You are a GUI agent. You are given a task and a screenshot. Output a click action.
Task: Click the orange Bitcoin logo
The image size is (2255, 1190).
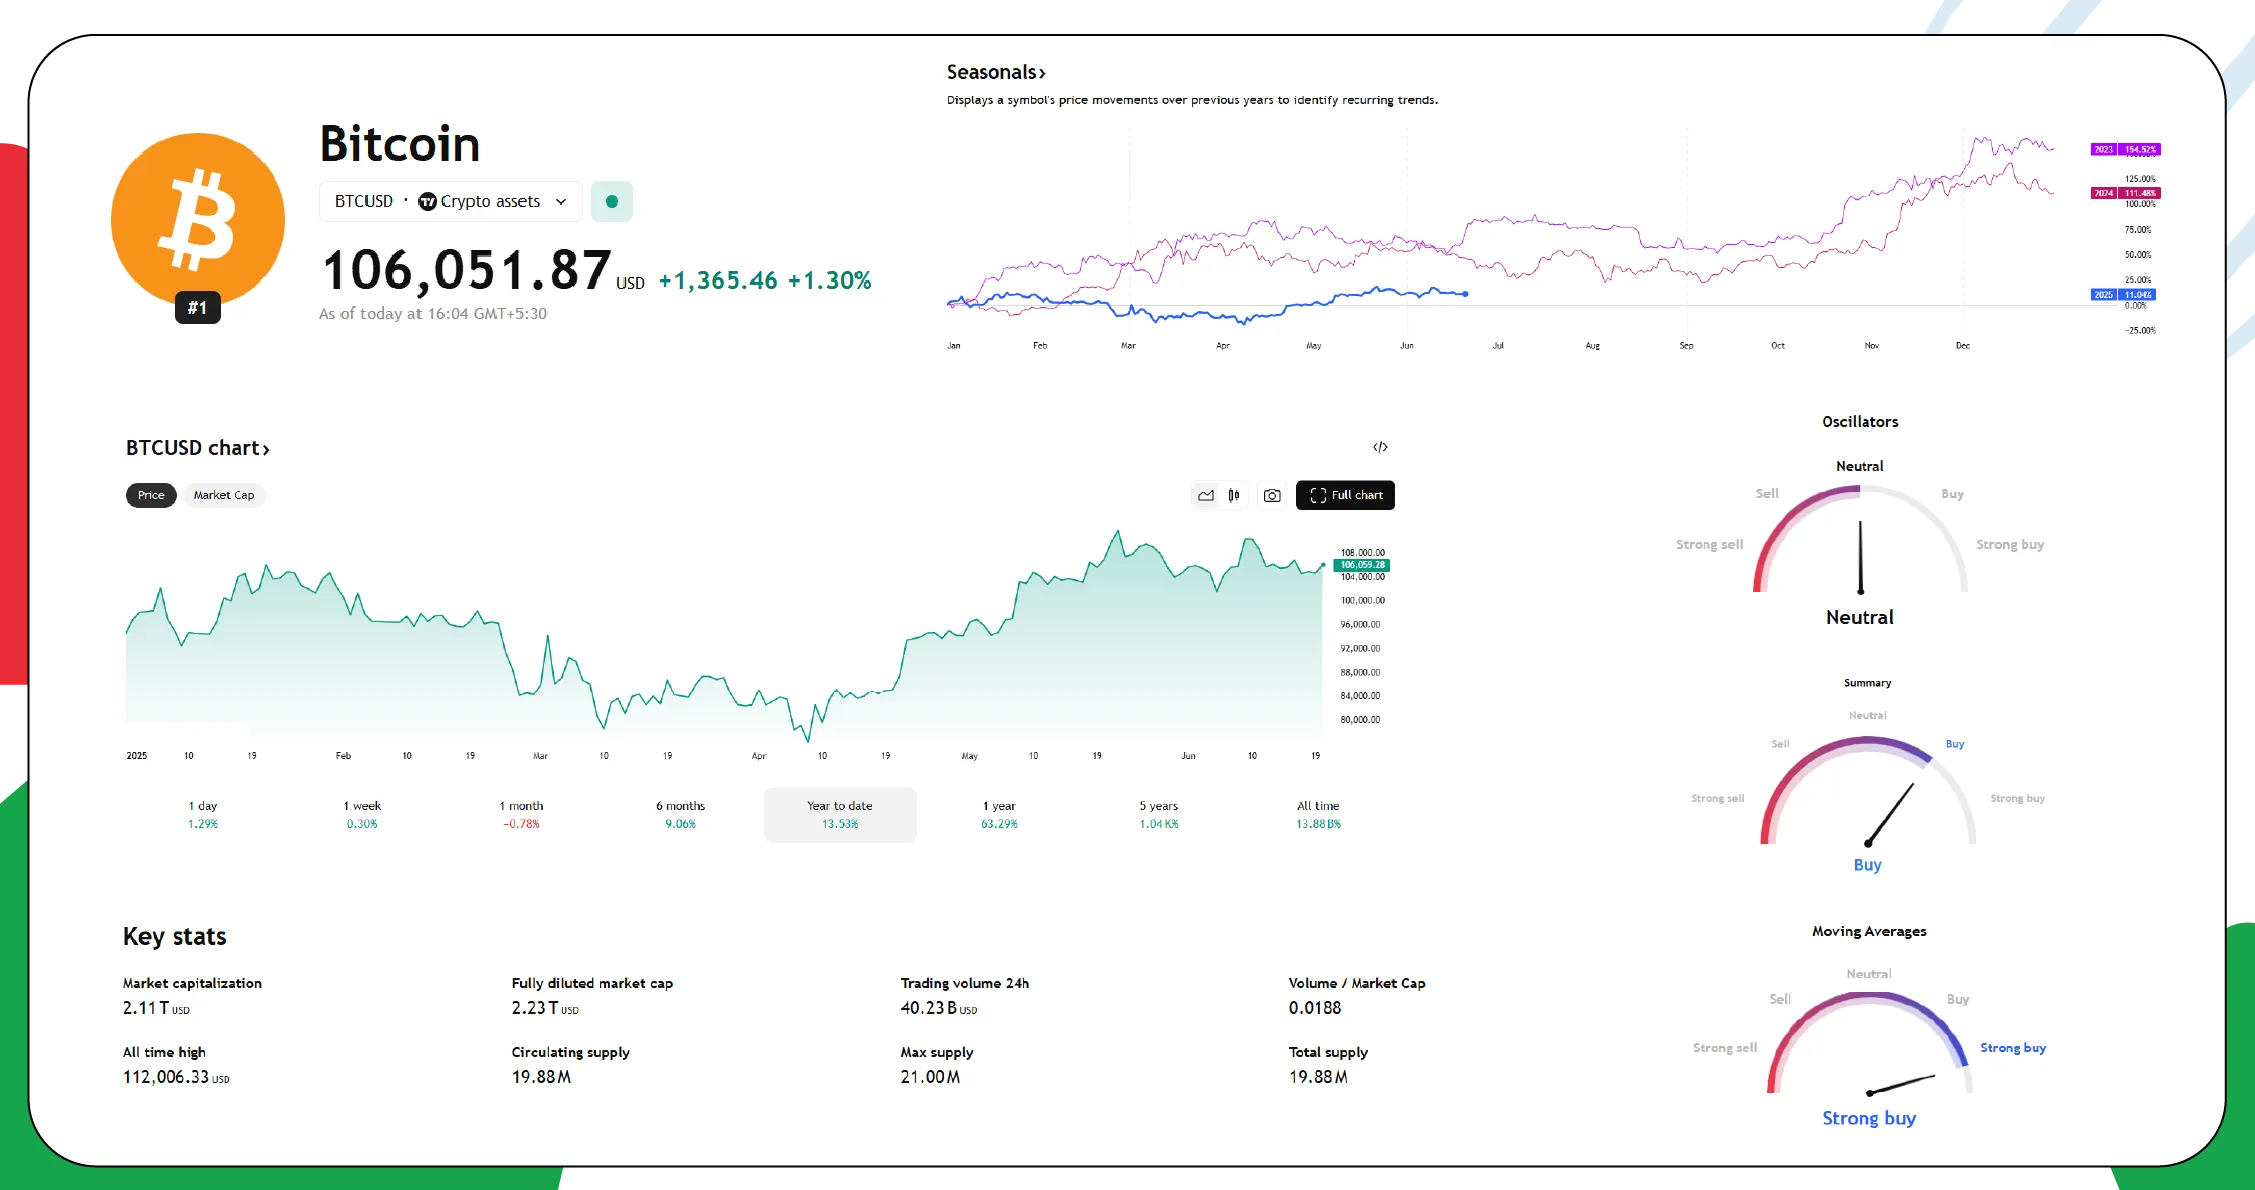click(198, 220)
